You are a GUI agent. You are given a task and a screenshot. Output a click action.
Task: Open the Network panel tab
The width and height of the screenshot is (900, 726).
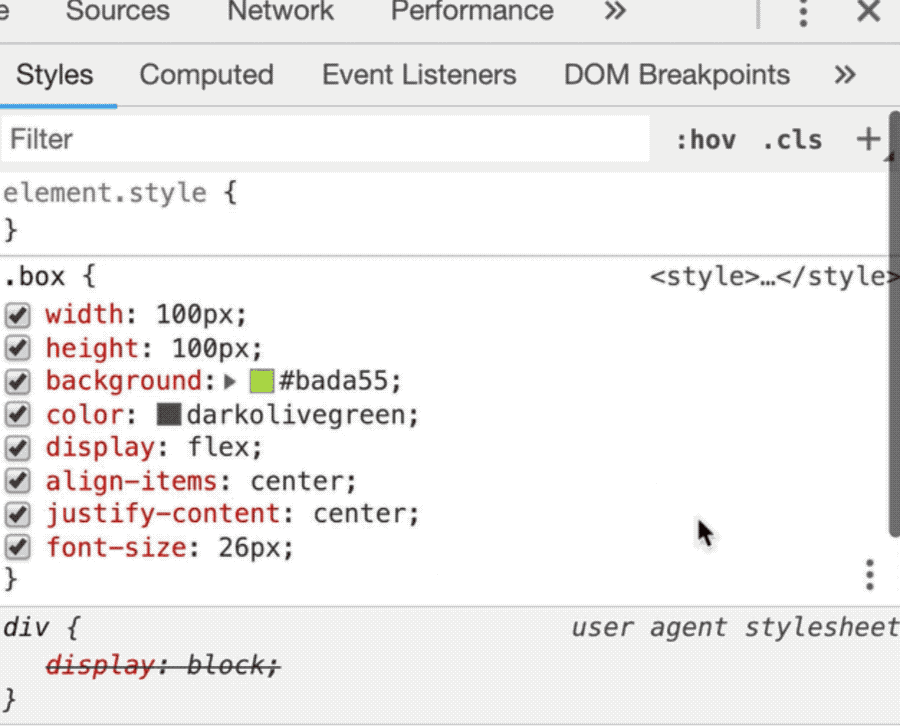tap(280, 12)
